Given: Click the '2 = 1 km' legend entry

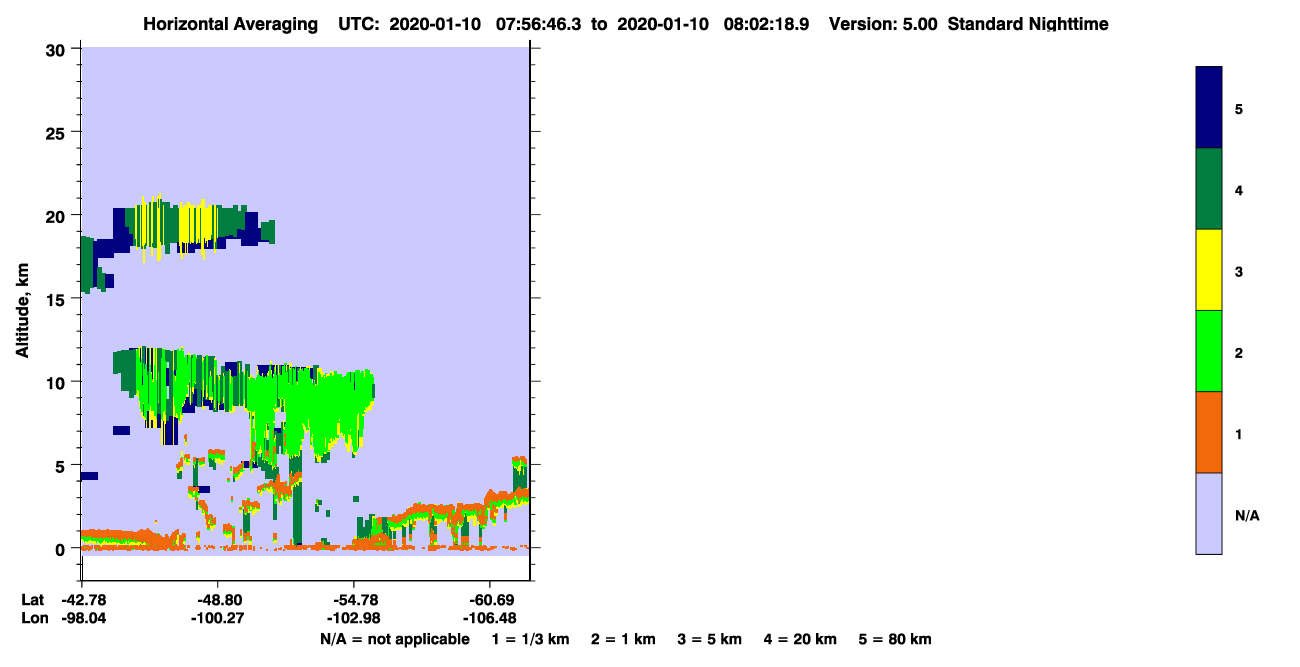Looking at the screenshot, I should point(623,639).
